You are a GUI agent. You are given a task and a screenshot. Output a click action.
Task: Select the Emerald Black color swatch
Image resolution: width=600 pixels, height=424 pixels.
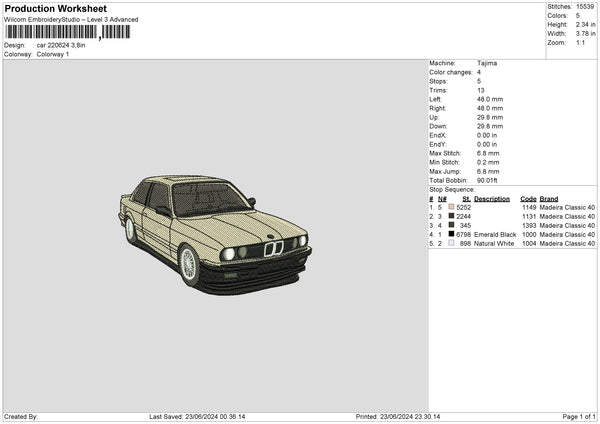click(452, 234)
